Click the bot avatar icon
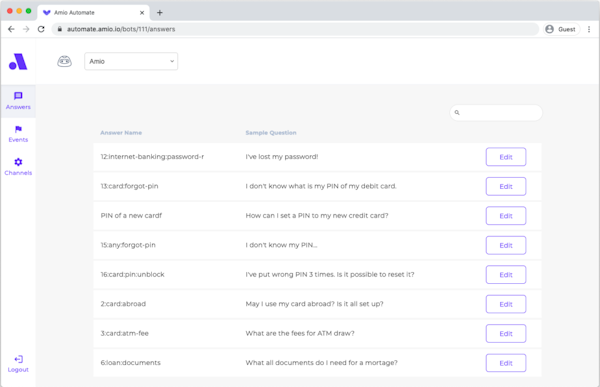The image size is (600, 387). click(64, 61)
